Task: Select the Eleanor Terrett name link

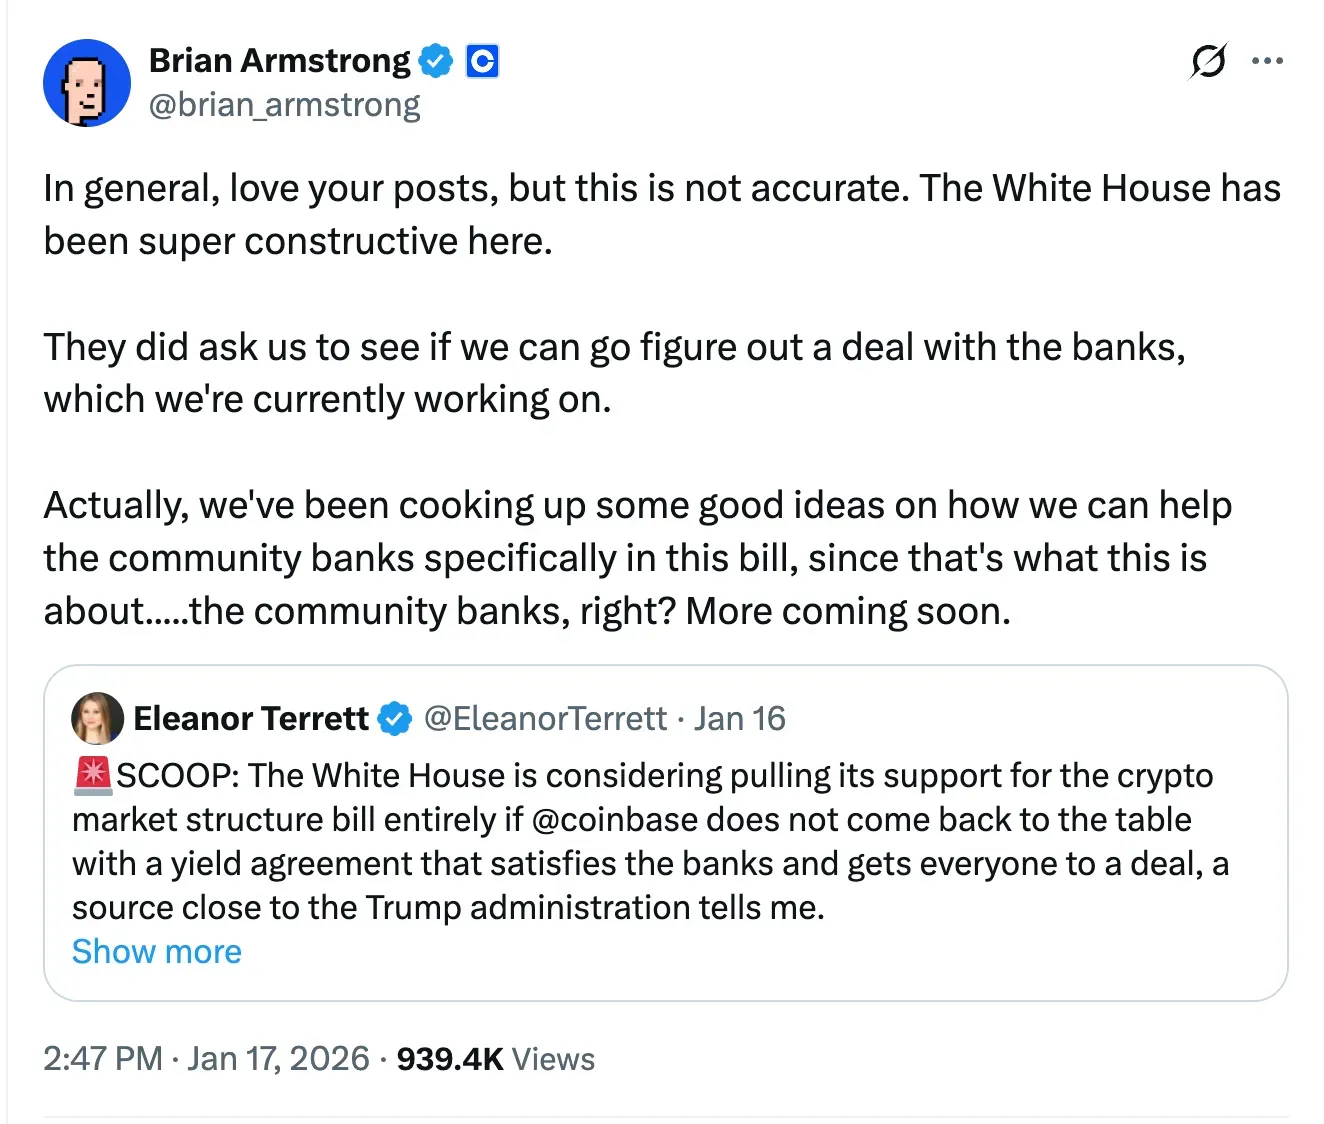Action: point(251,717)
